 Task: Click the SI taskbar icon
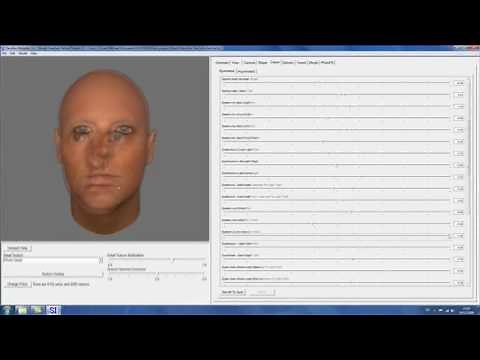pos(53,310)
